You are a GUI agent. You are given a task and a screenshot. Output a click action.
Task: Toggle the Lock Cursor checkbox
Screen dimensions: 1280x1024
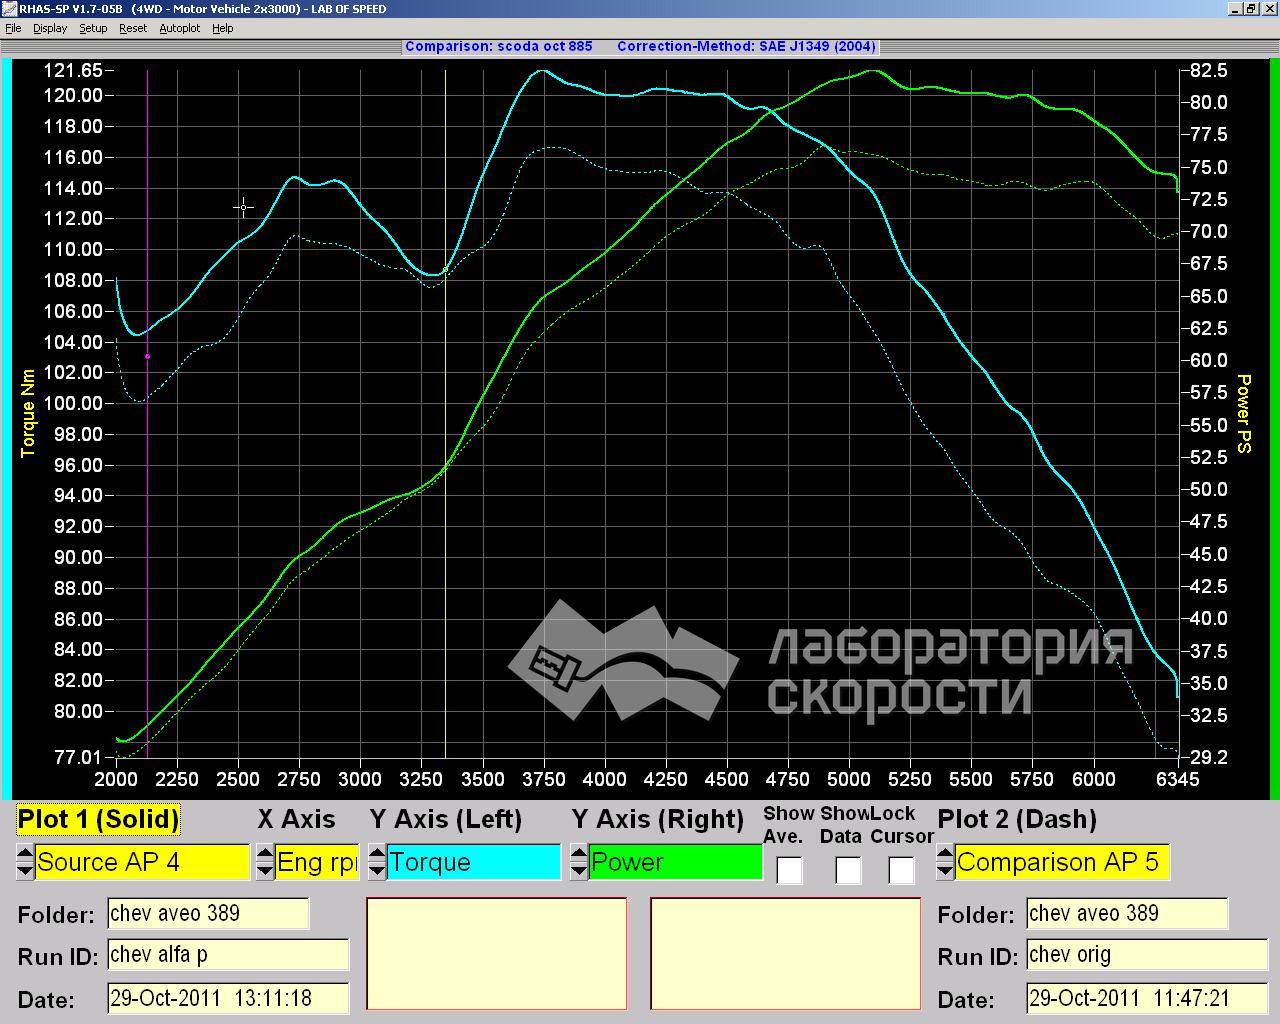(901, 870)
